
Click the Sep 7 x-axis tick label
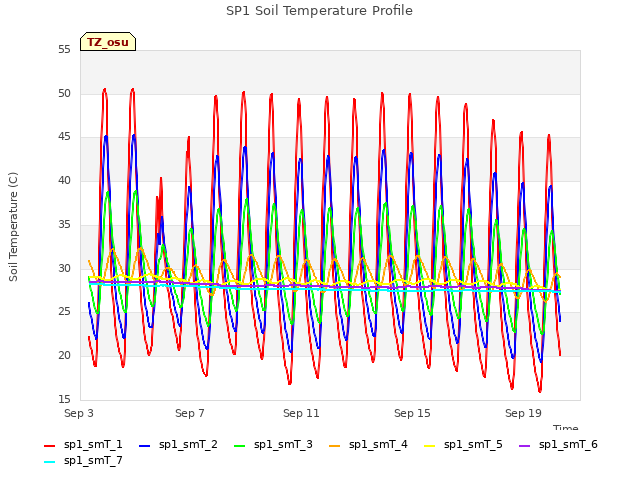(190, 413)
